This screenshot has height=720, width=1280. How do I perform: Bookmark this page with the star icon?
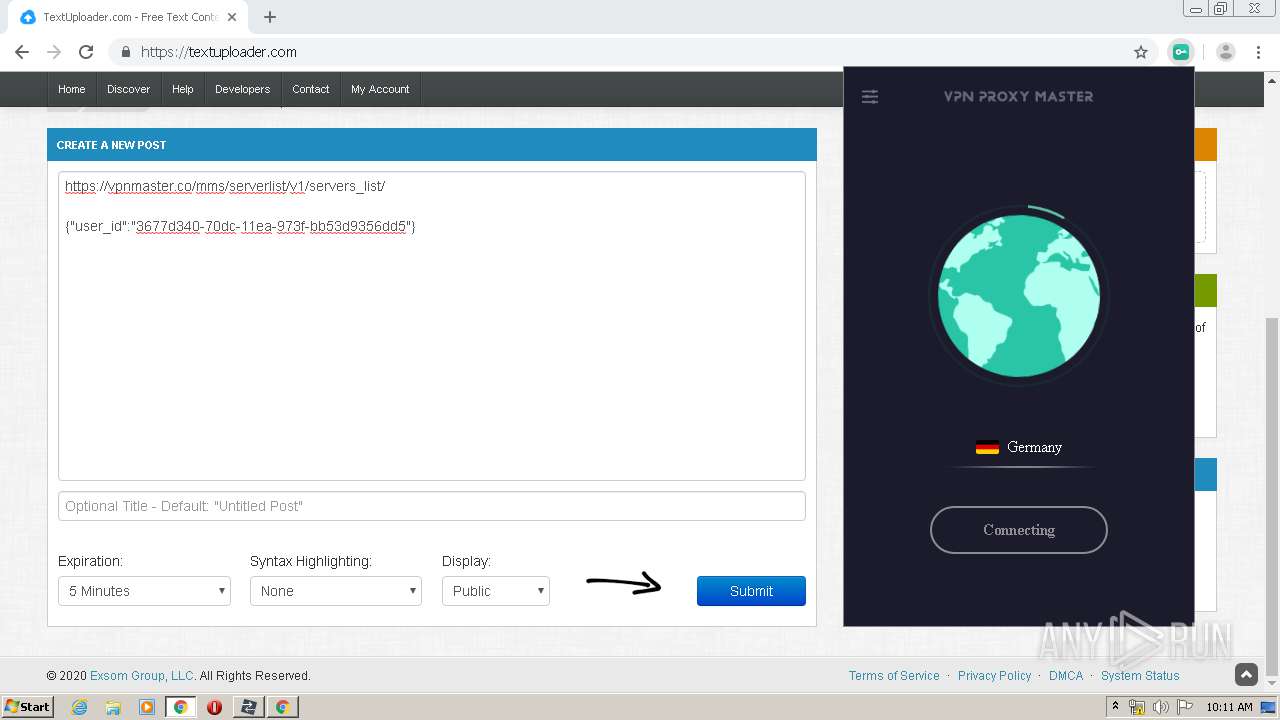point(1141,52)
